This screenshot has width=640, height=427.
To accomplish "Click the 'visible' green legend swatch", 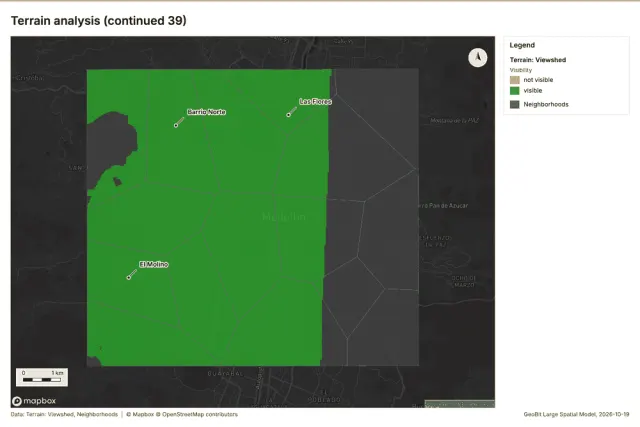I will 515,91.
